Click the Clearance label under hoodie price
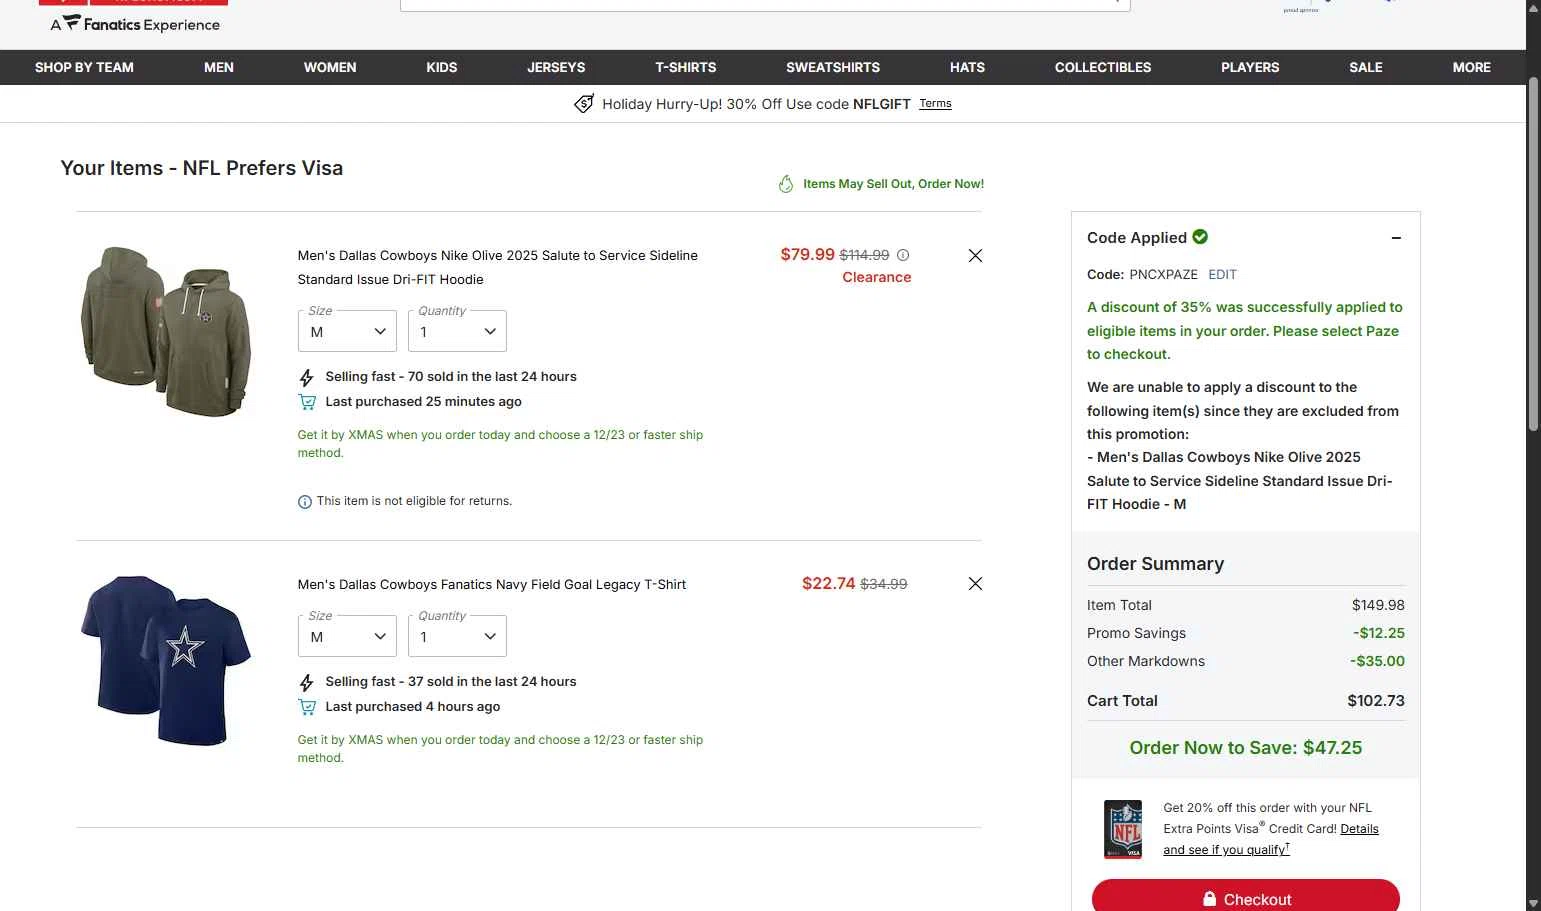Screen dimensions: 1541x911 [877, 278]
